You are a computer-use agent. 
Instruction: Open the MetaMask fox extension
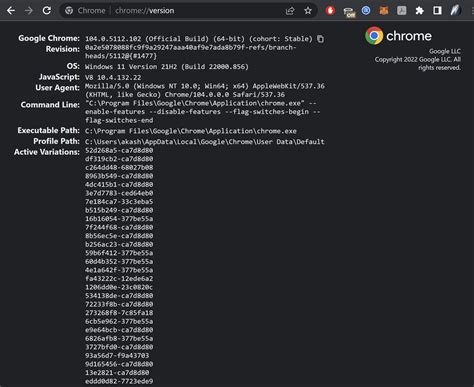point(384,11)
